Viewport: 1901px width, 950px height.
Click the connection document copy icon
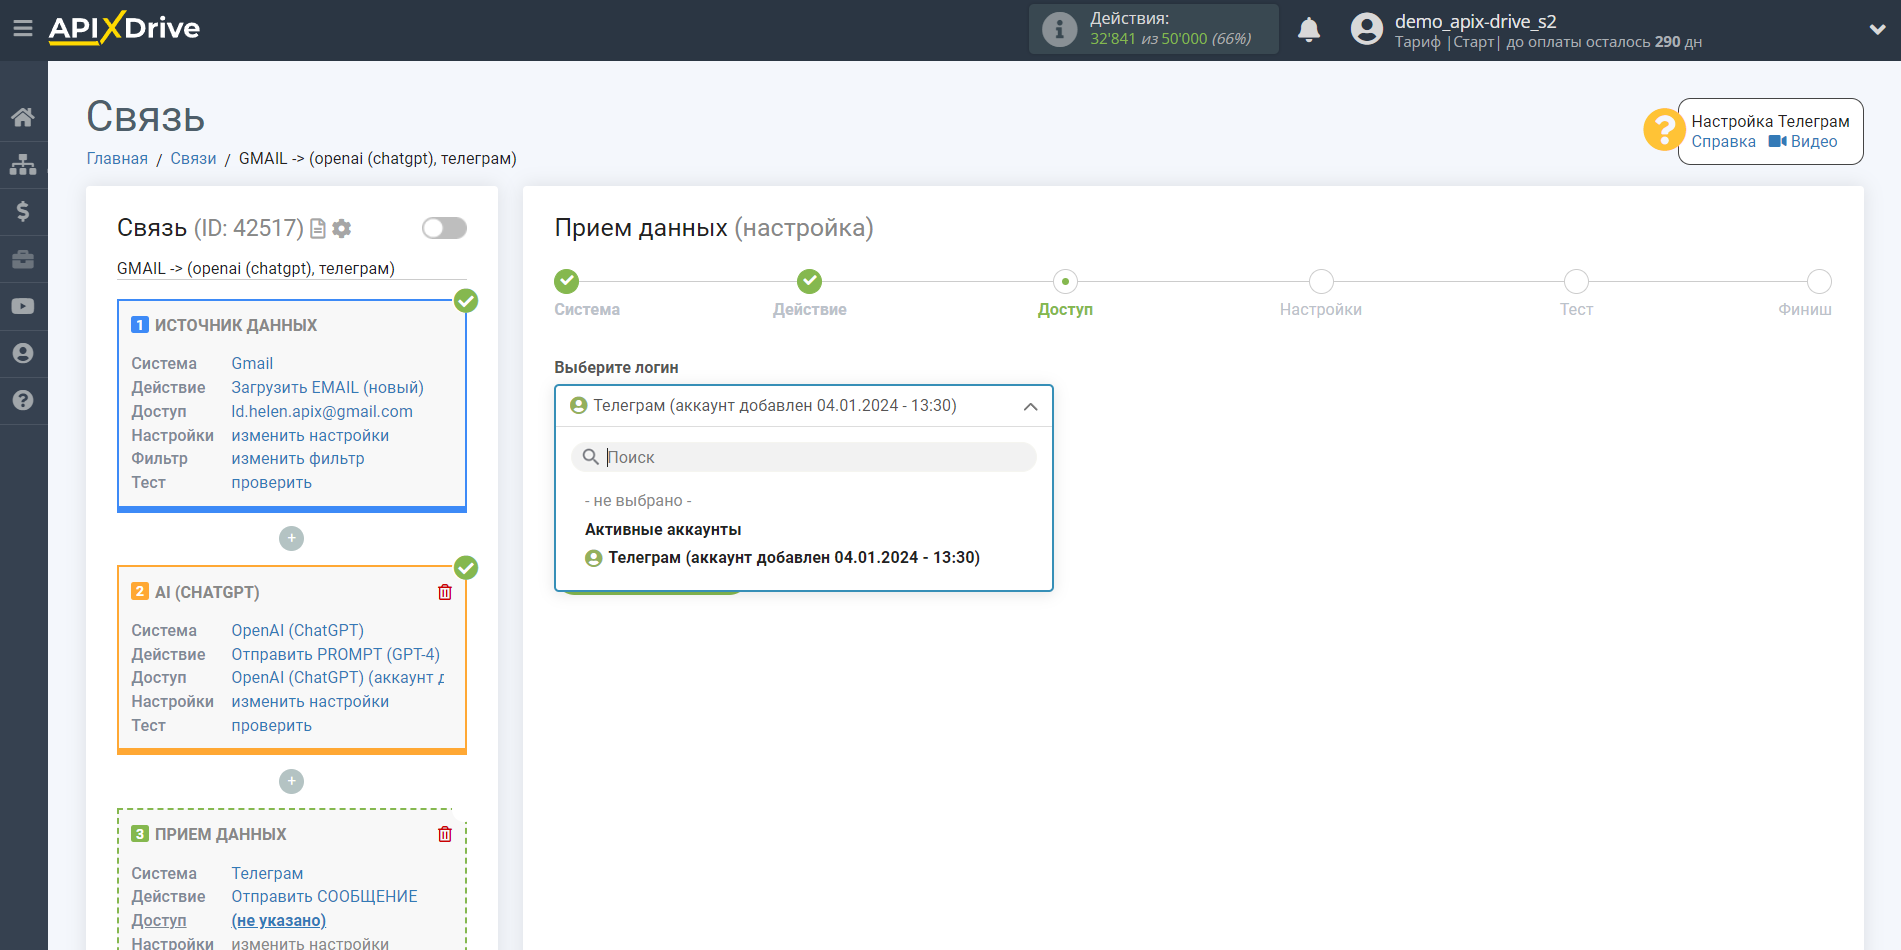point(318,229)
